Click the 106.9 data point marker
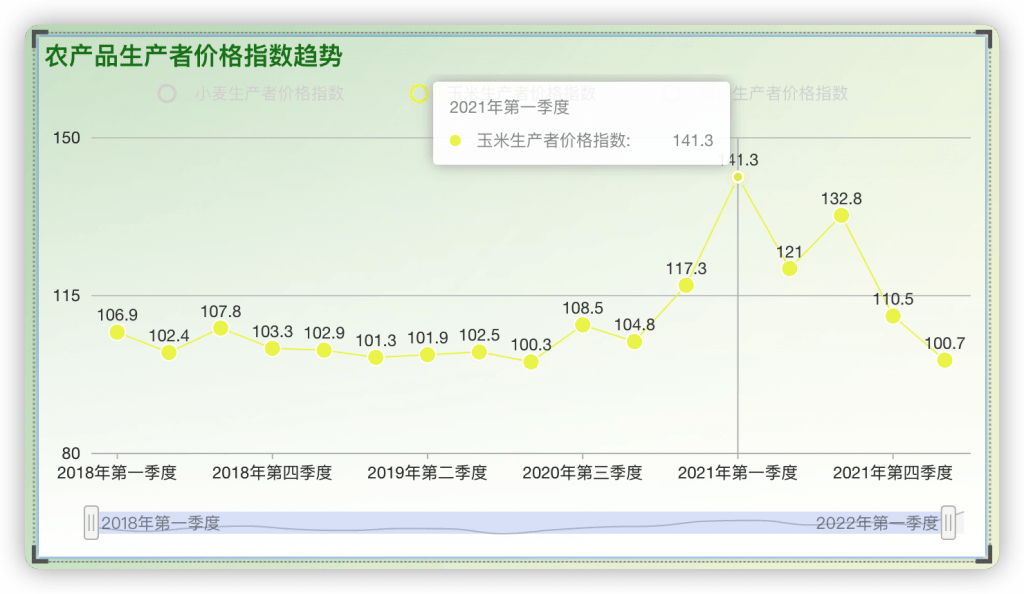1024x594 pixels. coord(118,332)
